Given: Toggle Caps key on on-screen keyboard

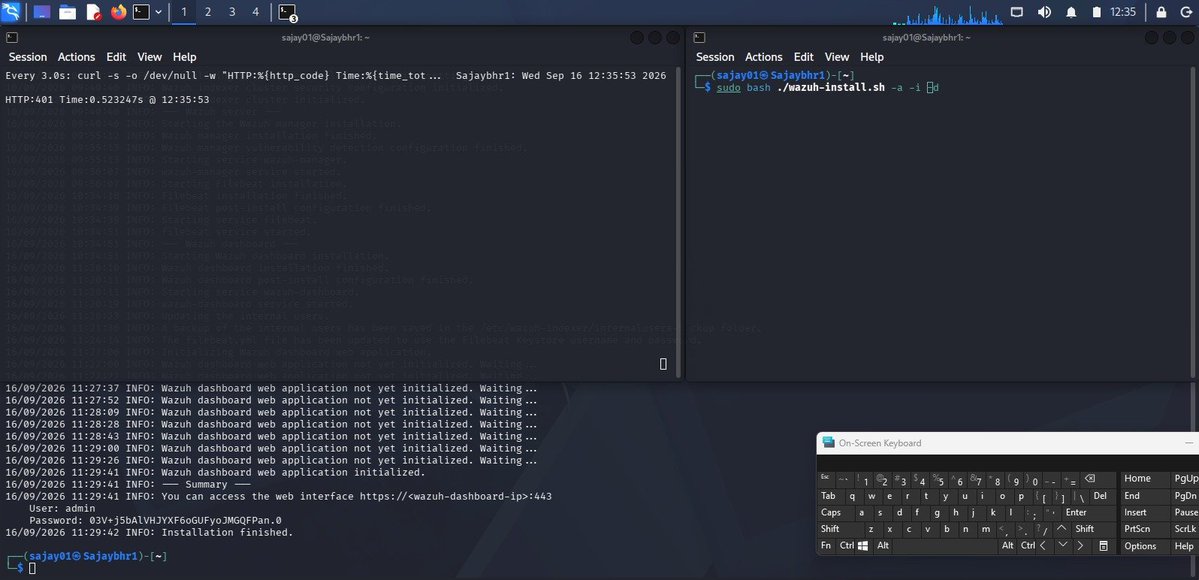Looking at the screenshot, I should [x=830, y=513].
